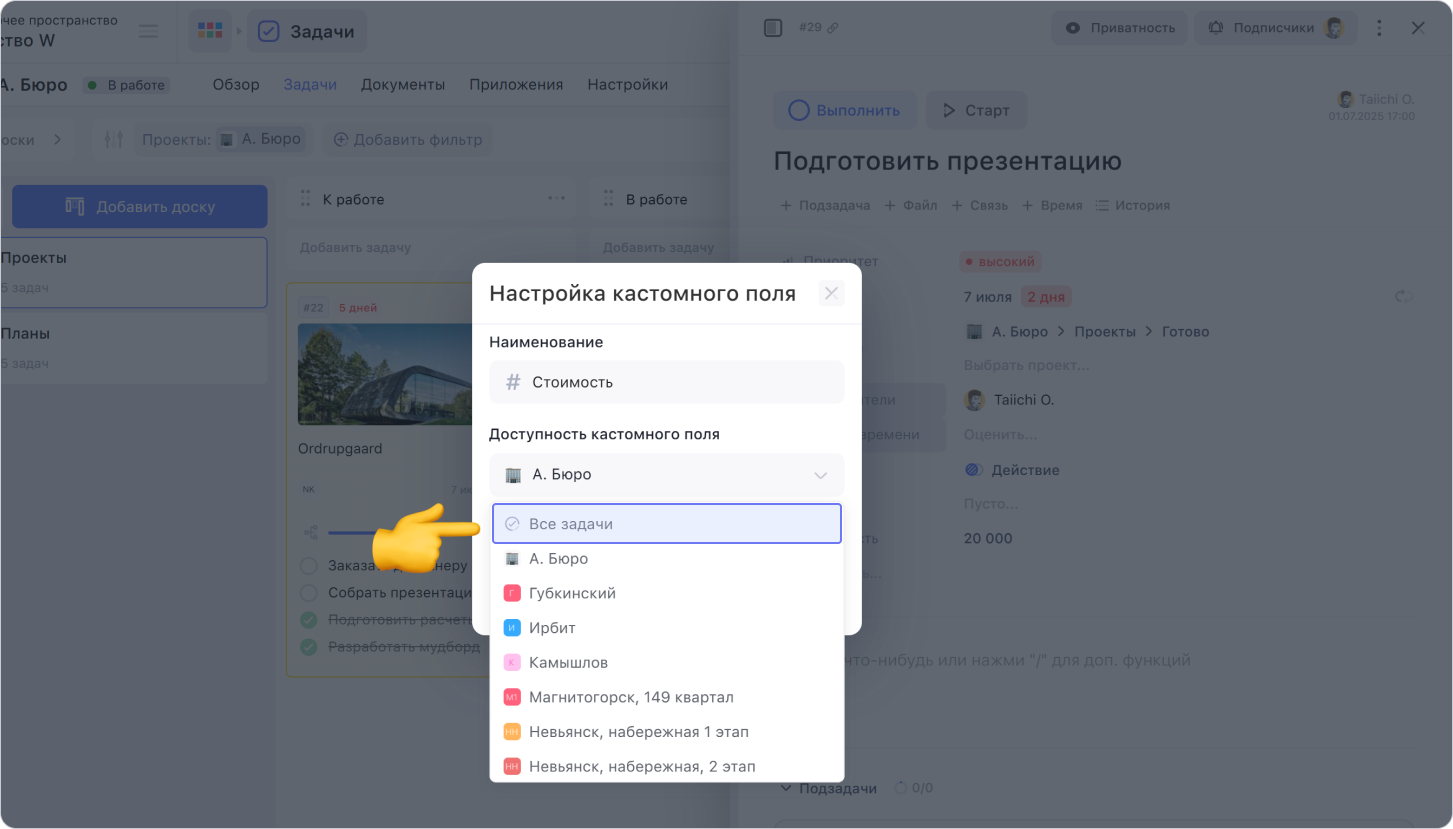Screen dimensions: 1453x829
Task: Click the blue Ирбит project icon
Action: (x=512, y=628)
